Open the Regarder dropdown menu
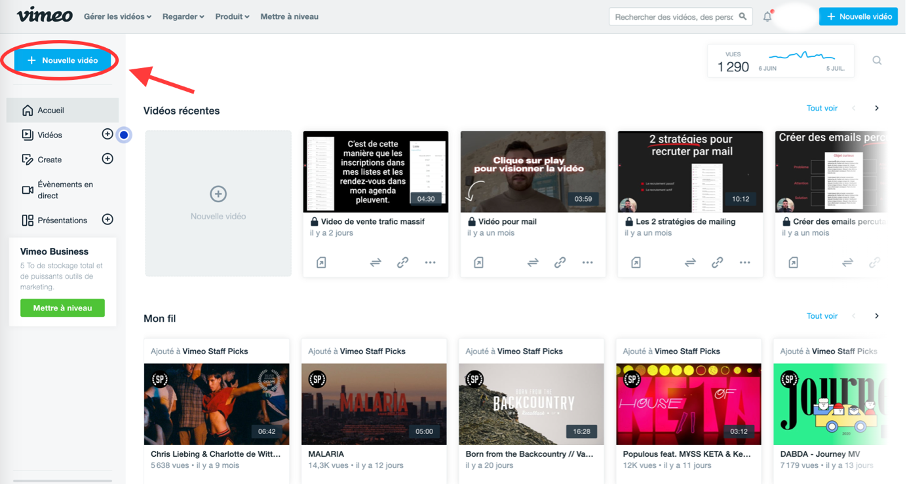This screenshot has width=906, height=484. [x=183, y=17]
